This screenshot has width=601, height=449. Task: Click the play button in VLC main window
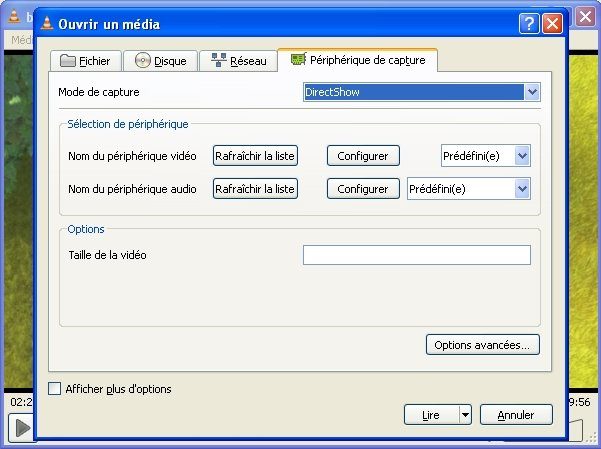[22, 428]
